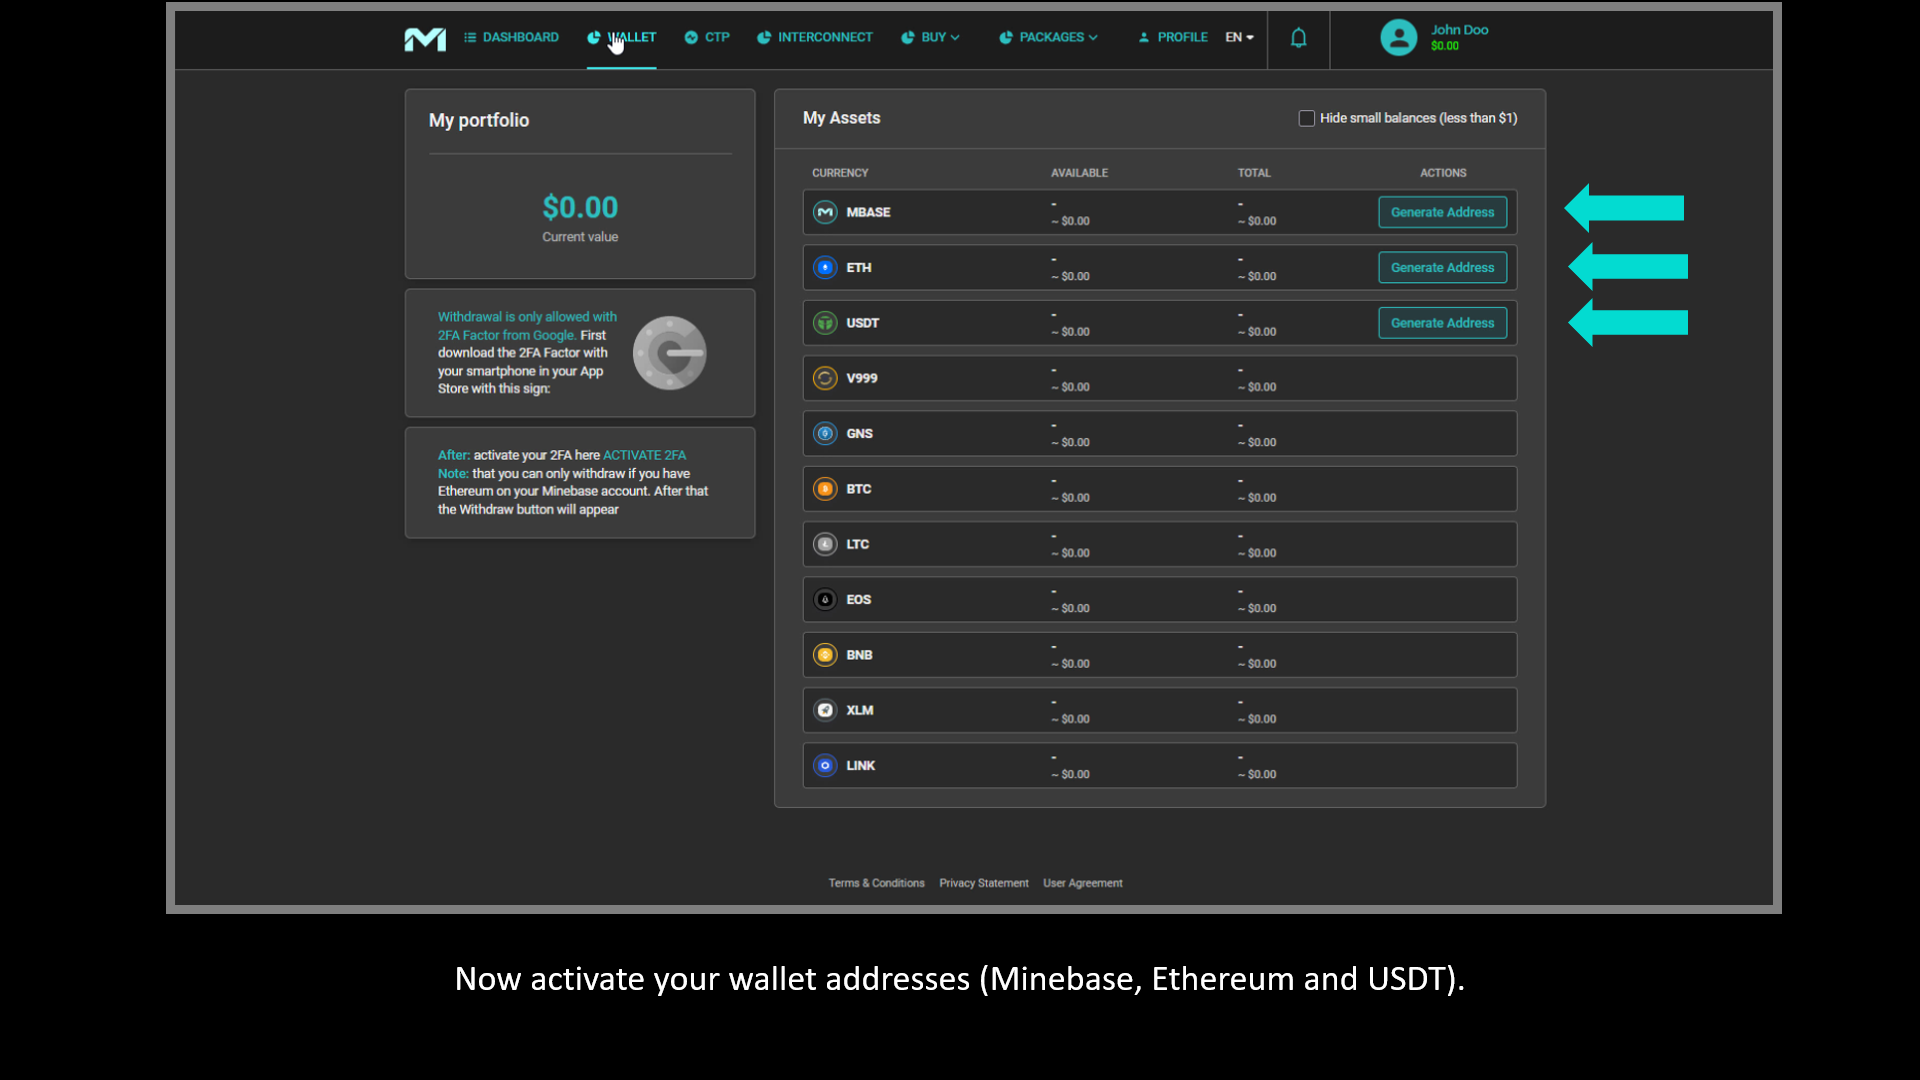Expand the PACKAGES dropdown menu

click(1049, 38)
